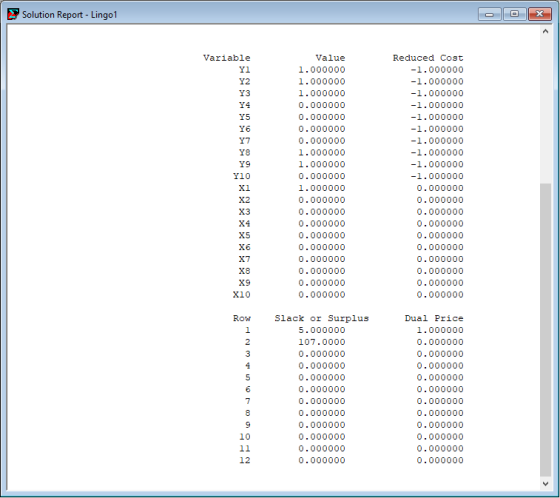Select row number 3
The height and width of the screenshot is (498, 560).
(x=248, y=354)
